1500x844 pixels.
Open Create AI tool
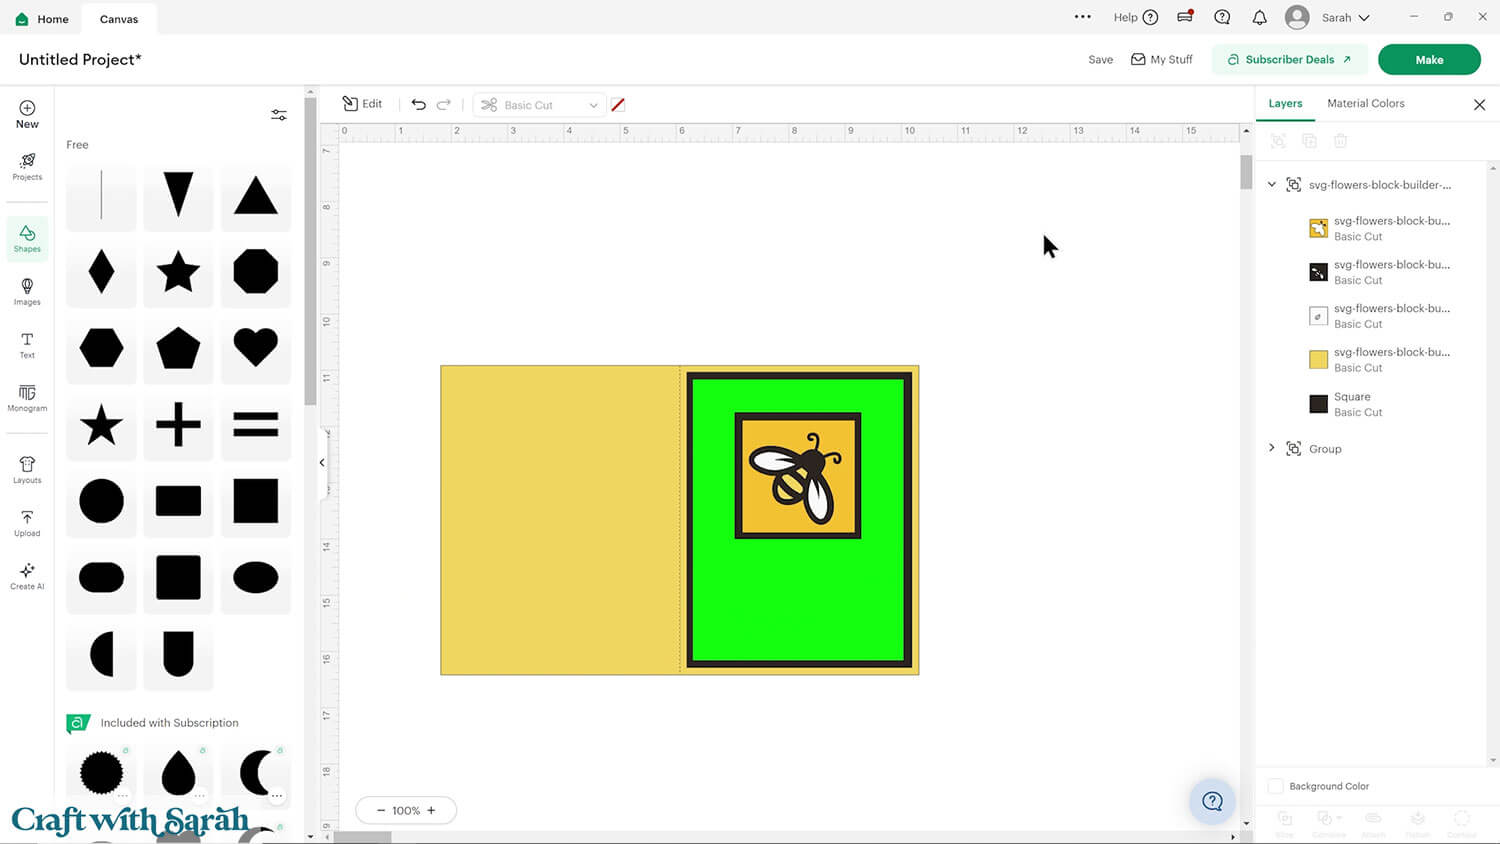point(27,576)
